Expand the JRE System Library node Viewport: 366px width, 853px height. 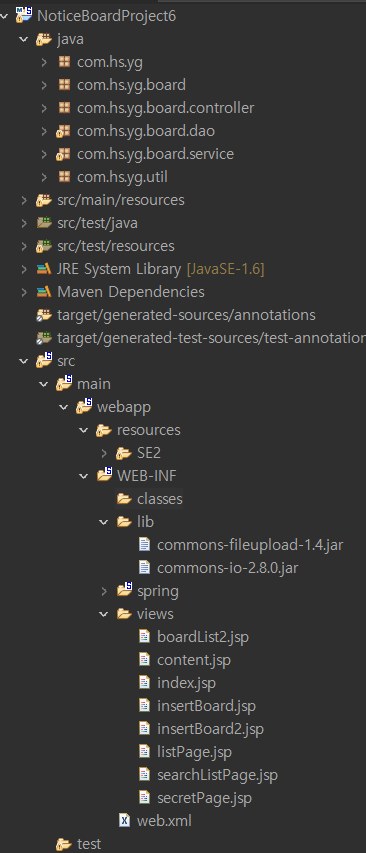click(x=24, y=269)
